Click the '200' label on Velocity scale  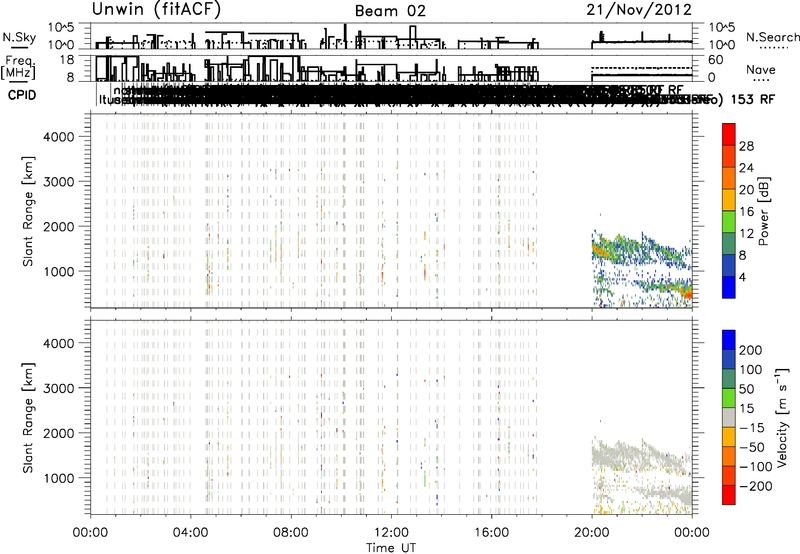[x=751, y=350]
